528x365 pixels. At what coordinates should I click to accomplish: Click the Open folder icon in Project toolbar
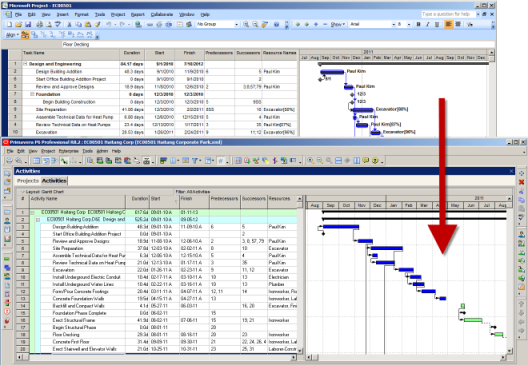[19, 24]
